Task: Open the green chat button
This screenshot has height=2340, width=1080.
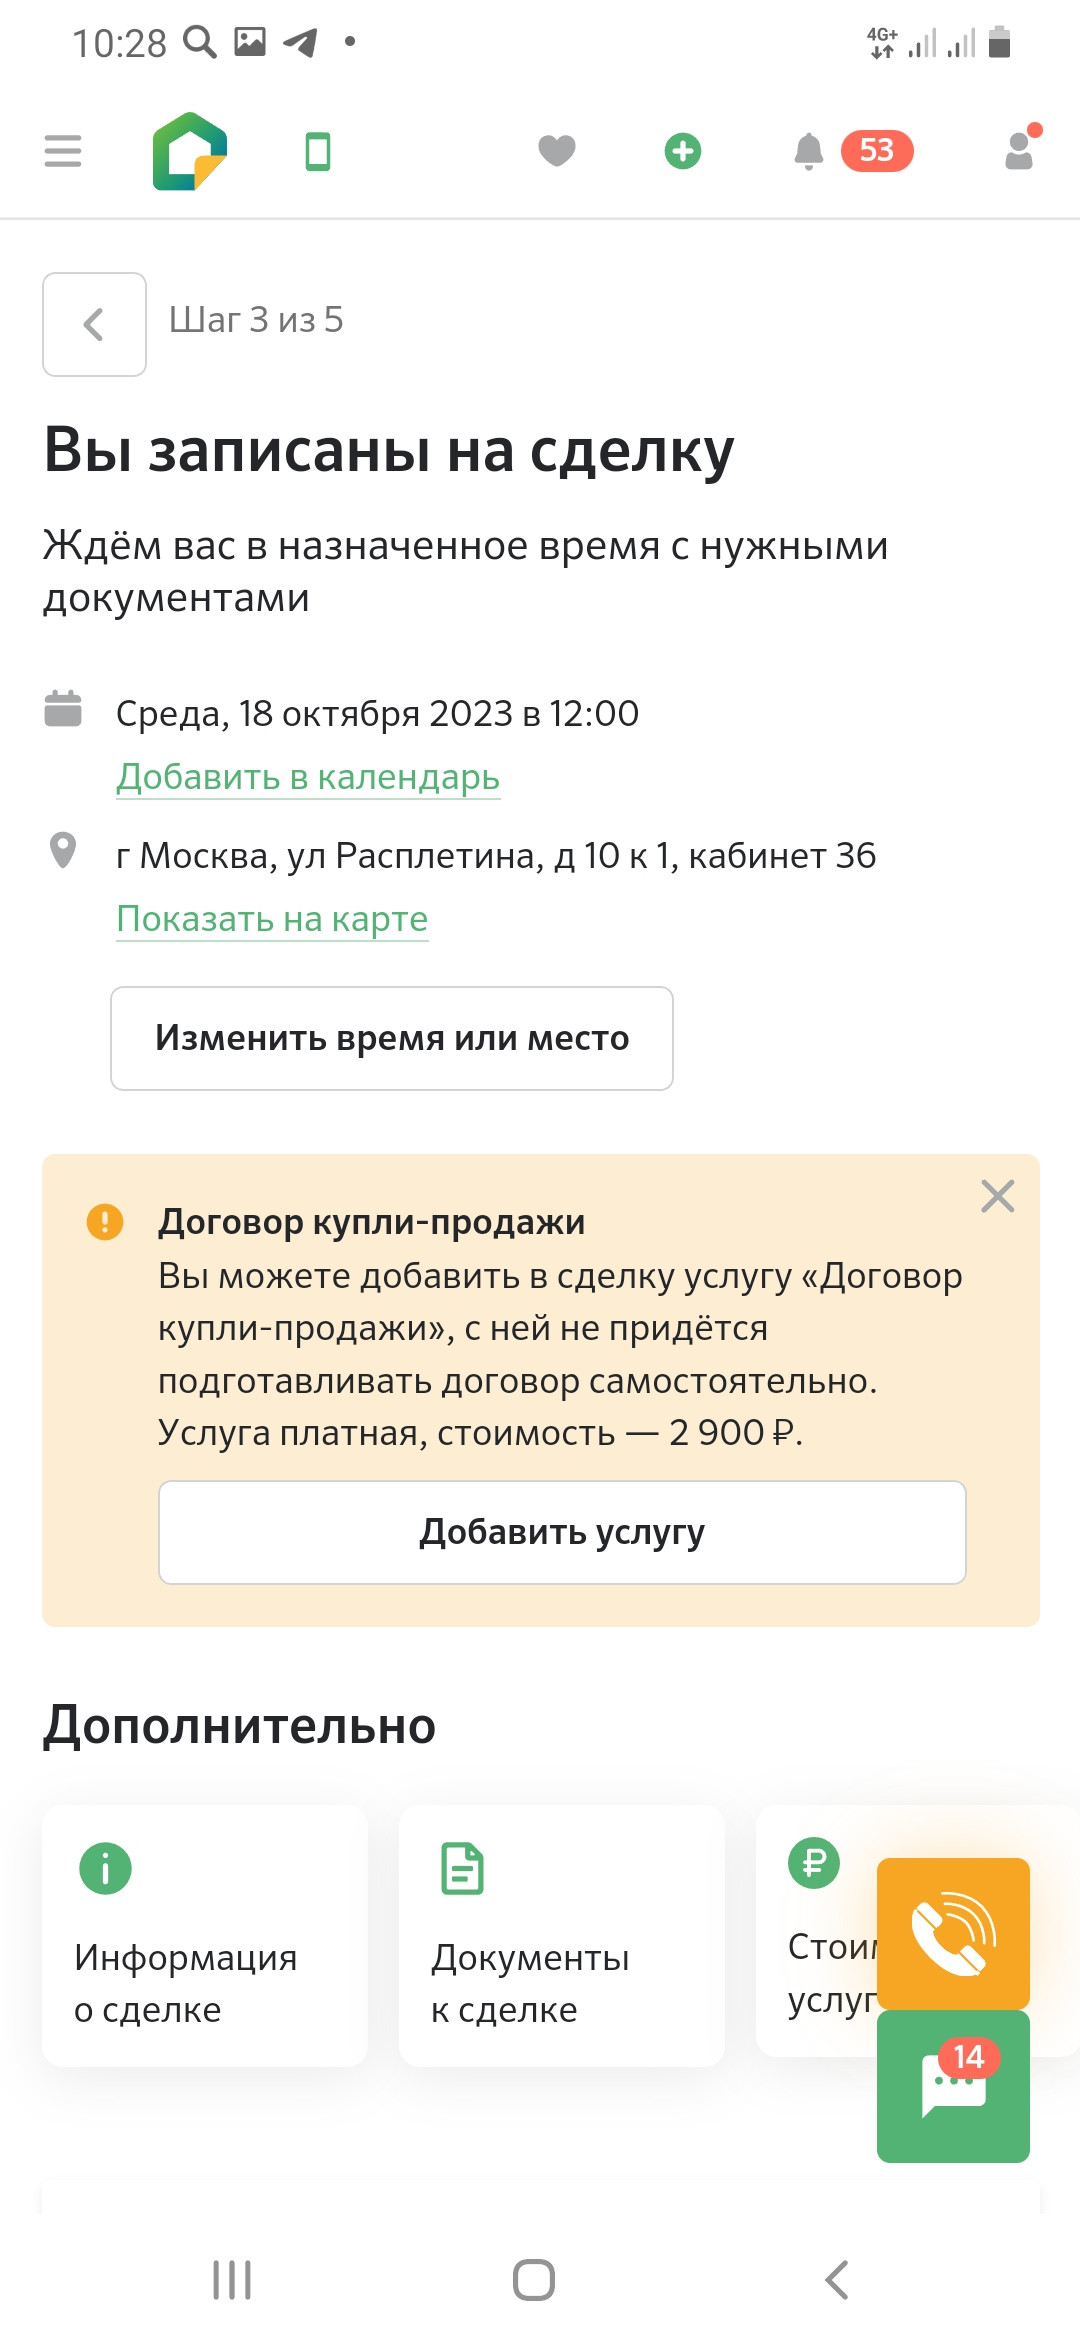Action: pos(953,2086)
